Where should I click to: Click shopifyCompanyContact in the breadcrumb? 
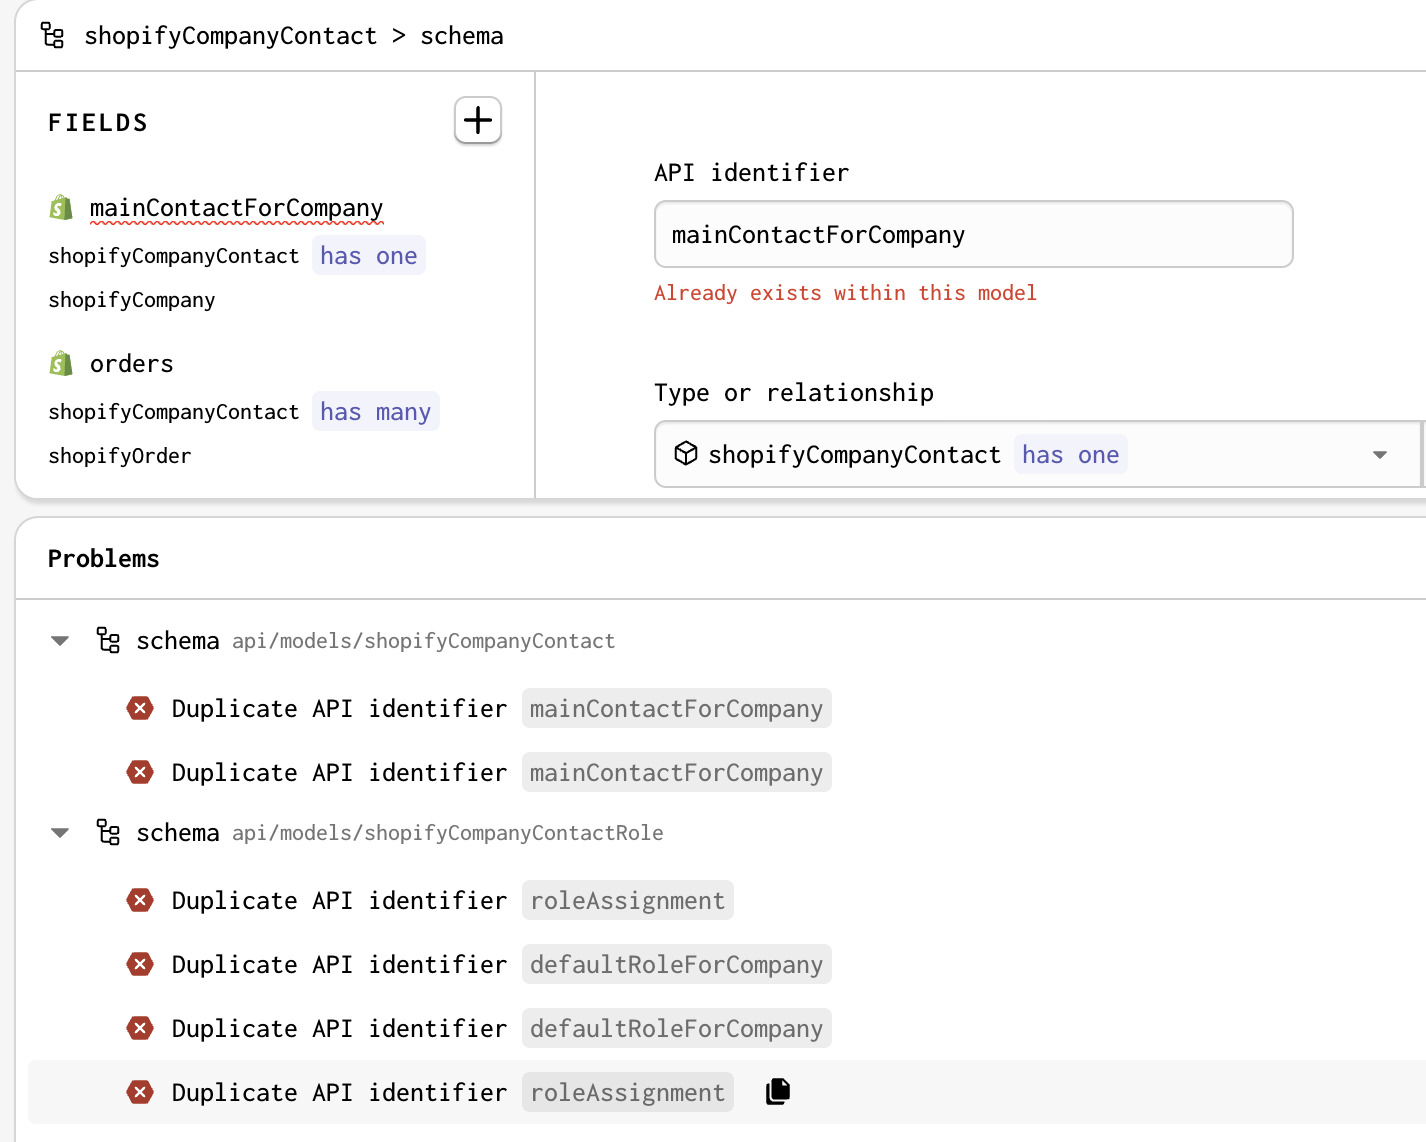click(231, 36)
